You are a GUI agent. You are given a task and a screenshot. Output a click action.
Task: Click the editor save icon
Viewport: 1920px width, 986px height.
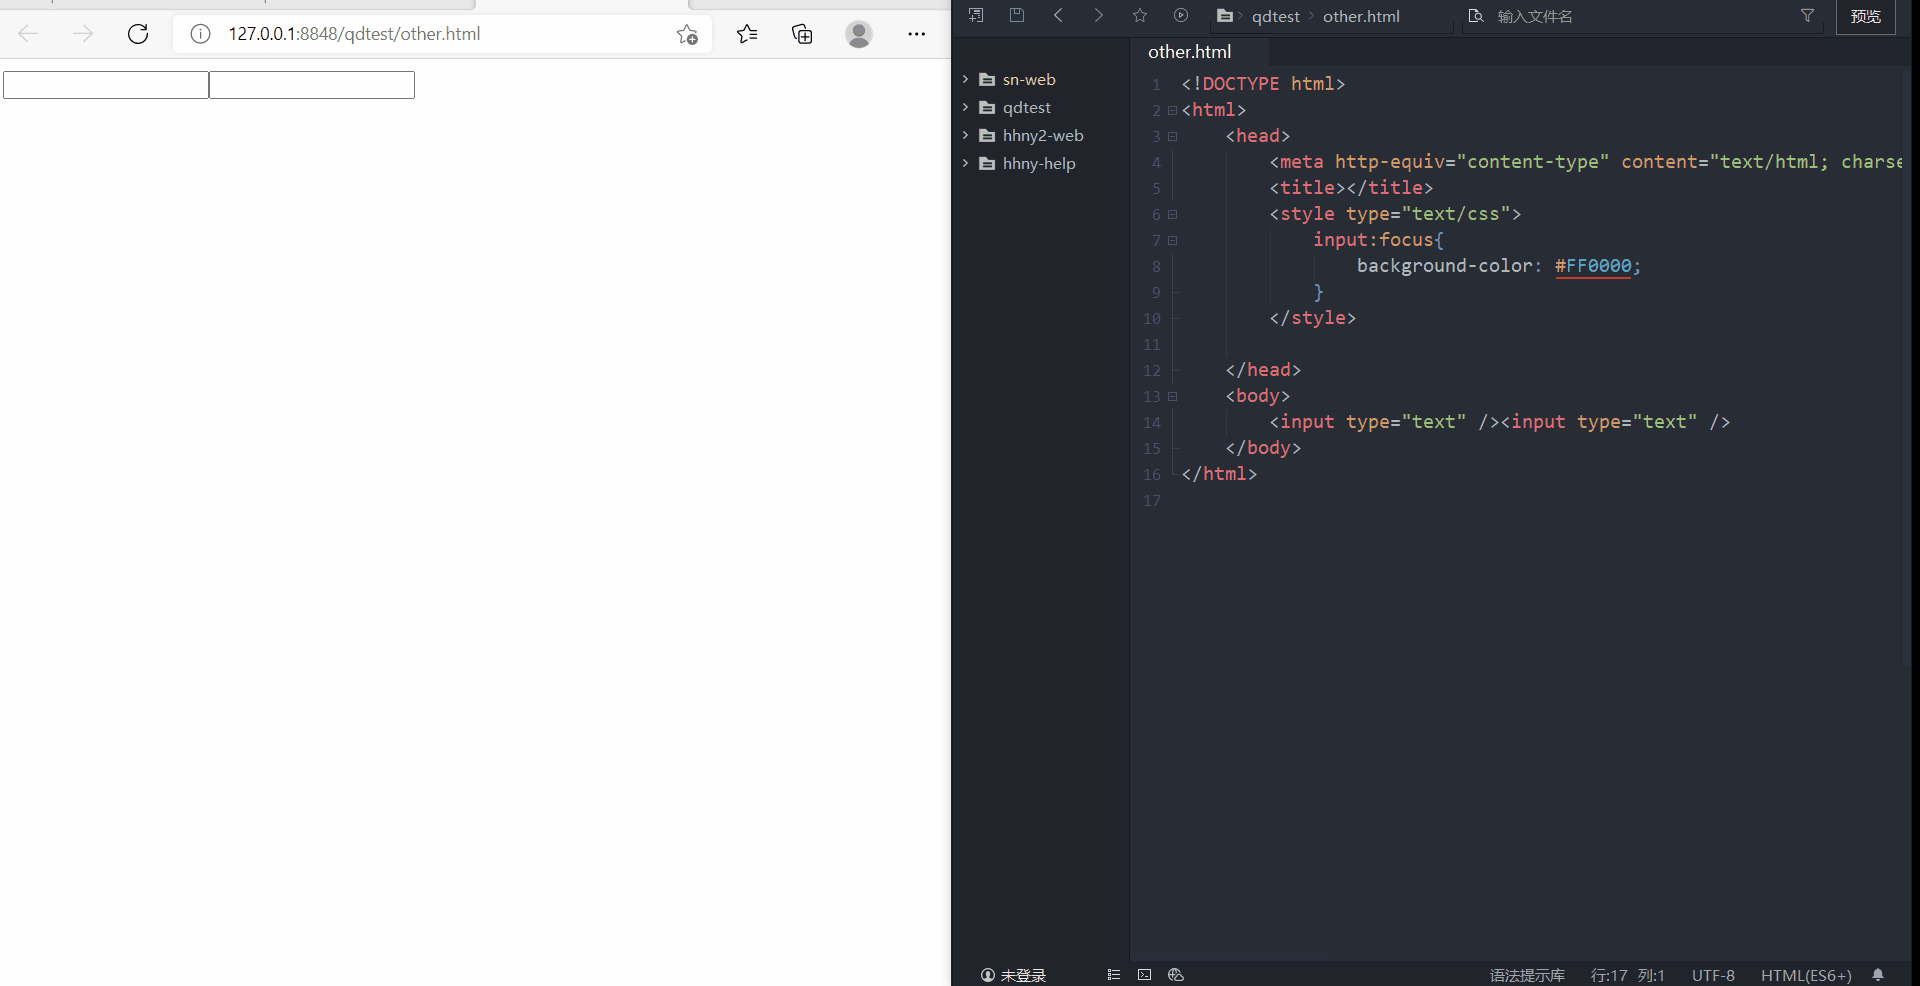(1017, 15)
